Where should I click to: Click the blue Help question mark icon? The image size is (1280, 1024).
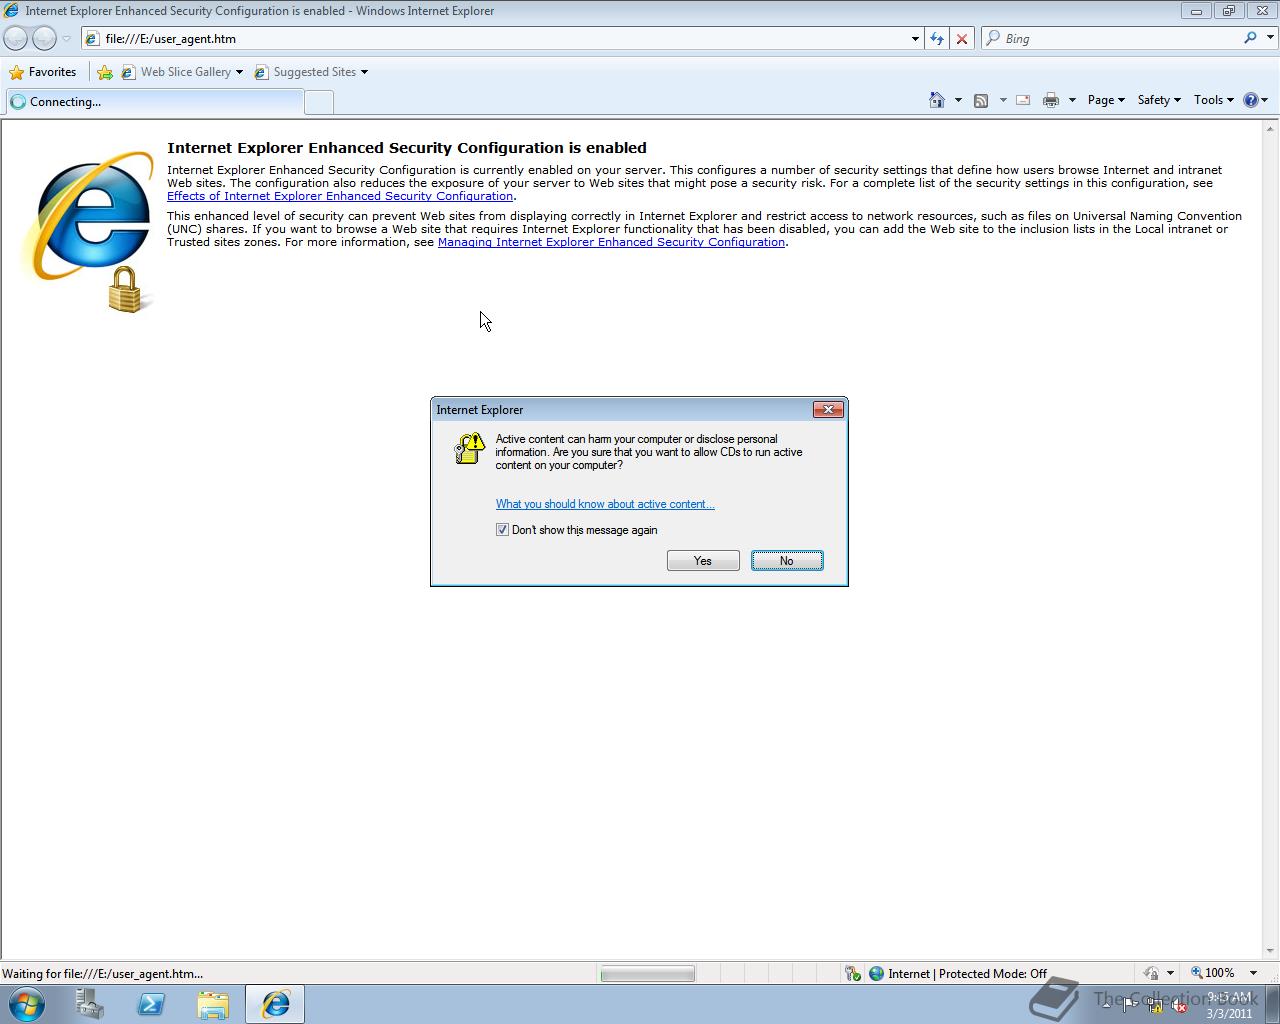click(1250, 100)
